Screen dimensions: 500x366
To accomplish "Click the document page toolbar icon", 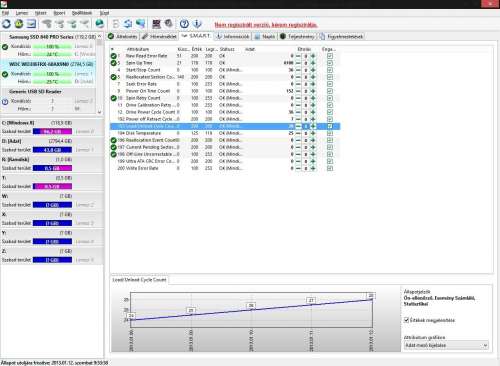I will tap(116, 24).
